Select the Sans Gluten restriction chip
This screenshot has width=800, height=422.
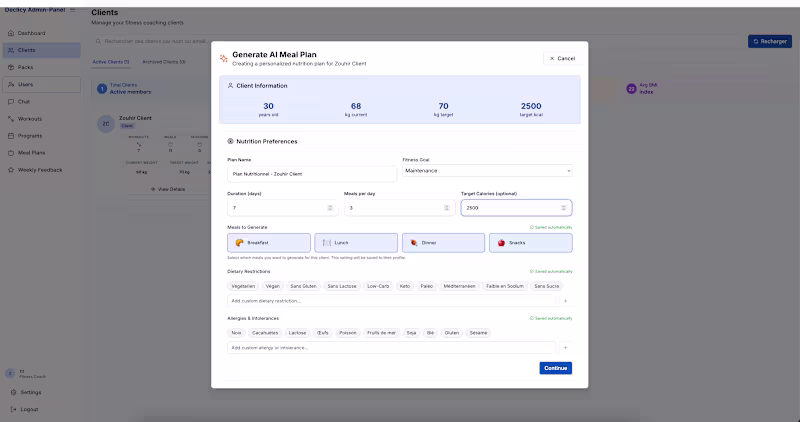point(304,286)
